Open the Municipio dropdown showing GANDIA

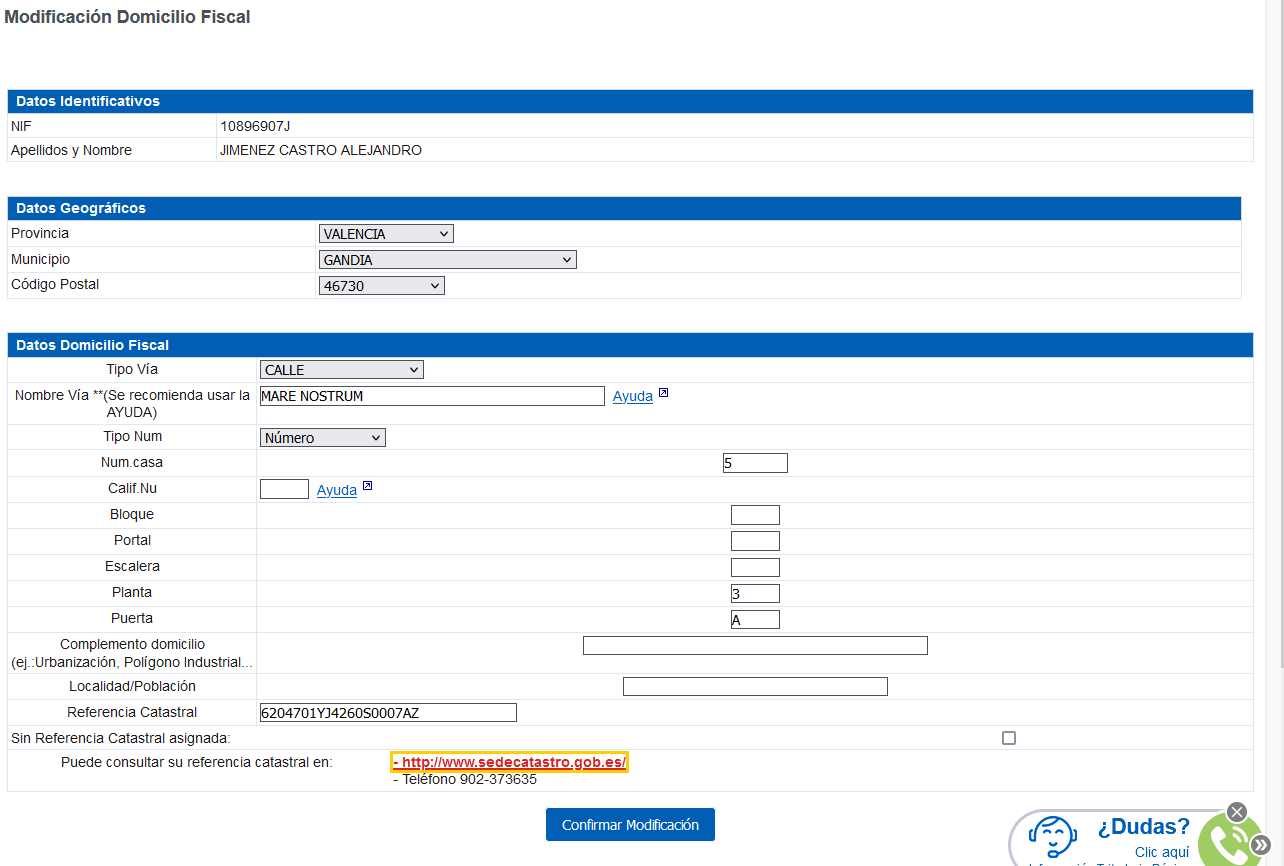[x=448, y=260]
